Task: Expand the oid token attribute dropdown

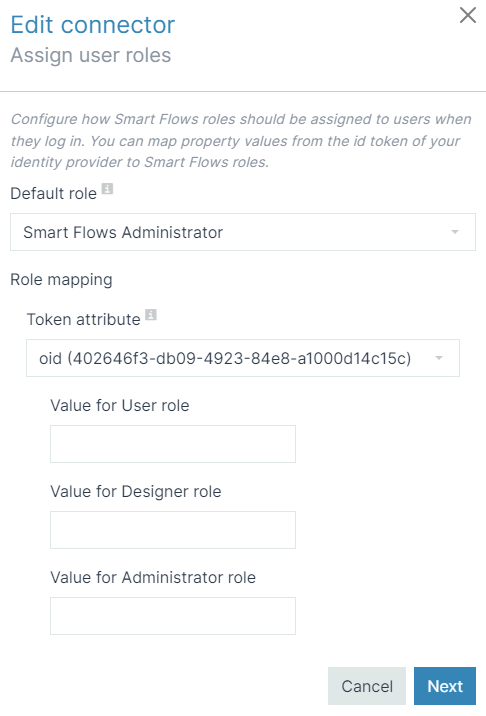Action: [x=243, y=358]
